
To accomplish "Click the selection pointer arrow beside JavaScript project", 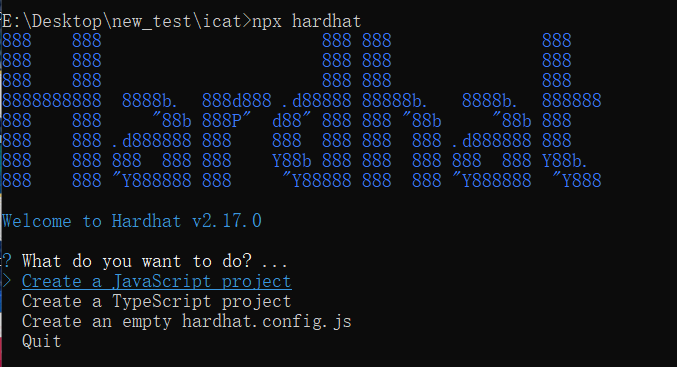I will (x=6, y=281).
